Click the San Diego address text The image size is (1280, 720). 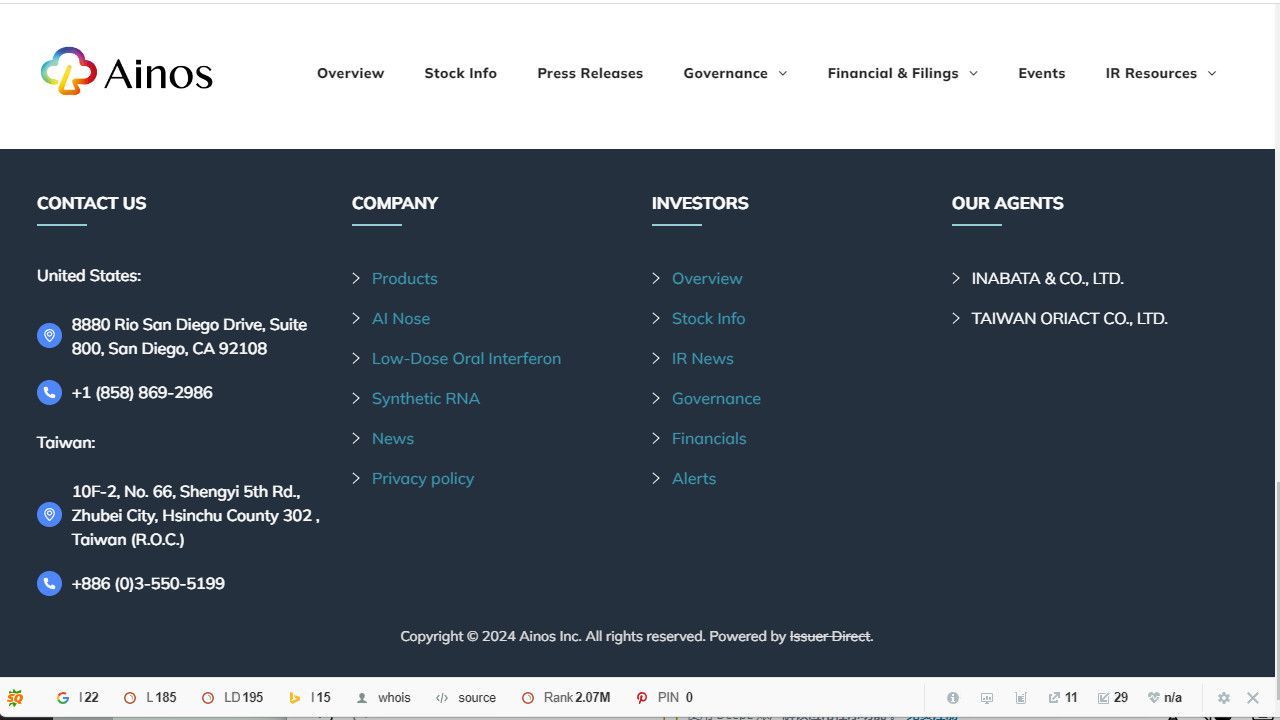pyautogui.click(x=189, y=336)
